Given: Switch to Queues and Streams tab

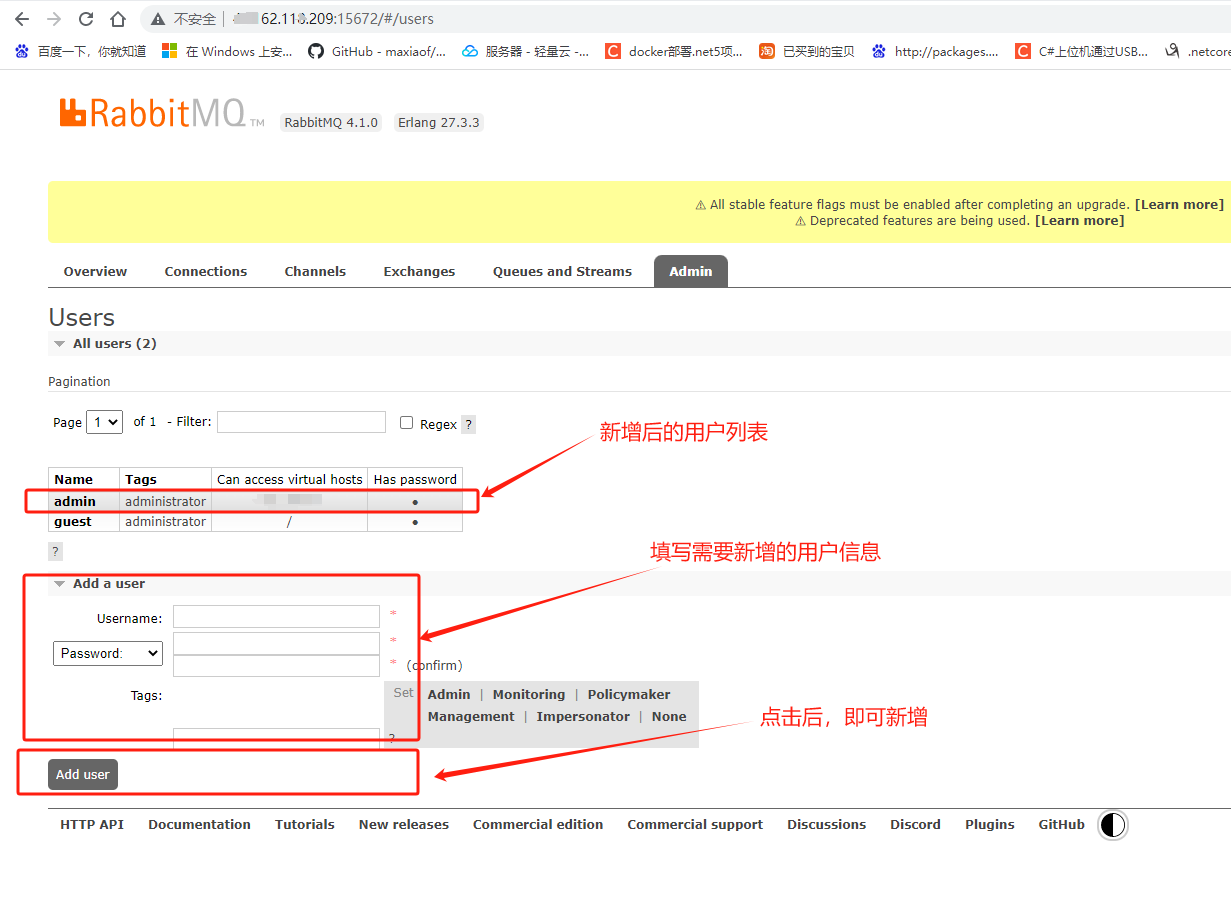Looking at the screenshot, I should 562,271.
